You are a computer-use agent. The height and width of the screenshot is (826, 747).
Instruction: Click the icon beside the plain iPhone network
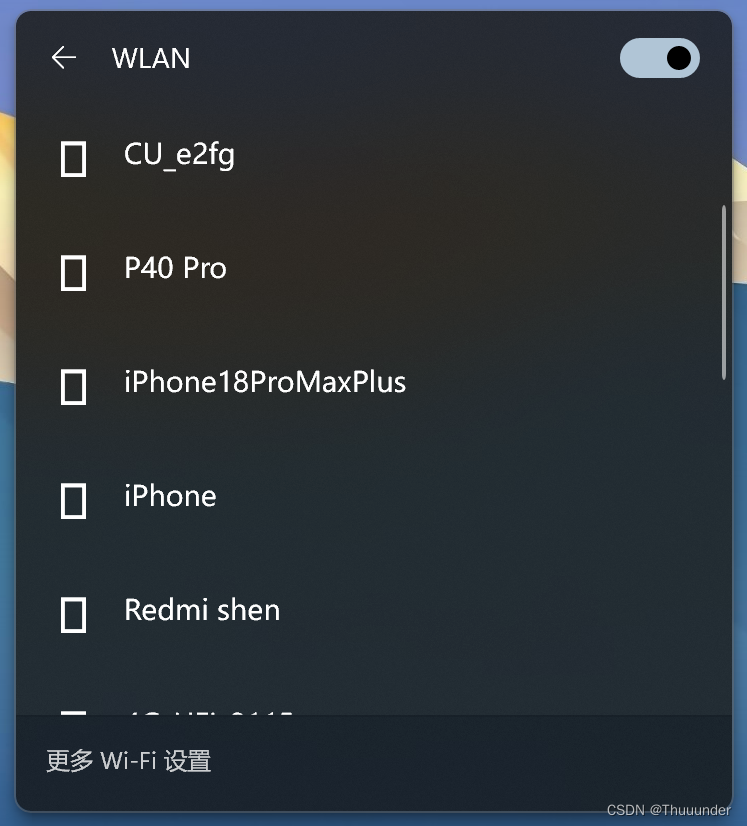pos(73,501)
